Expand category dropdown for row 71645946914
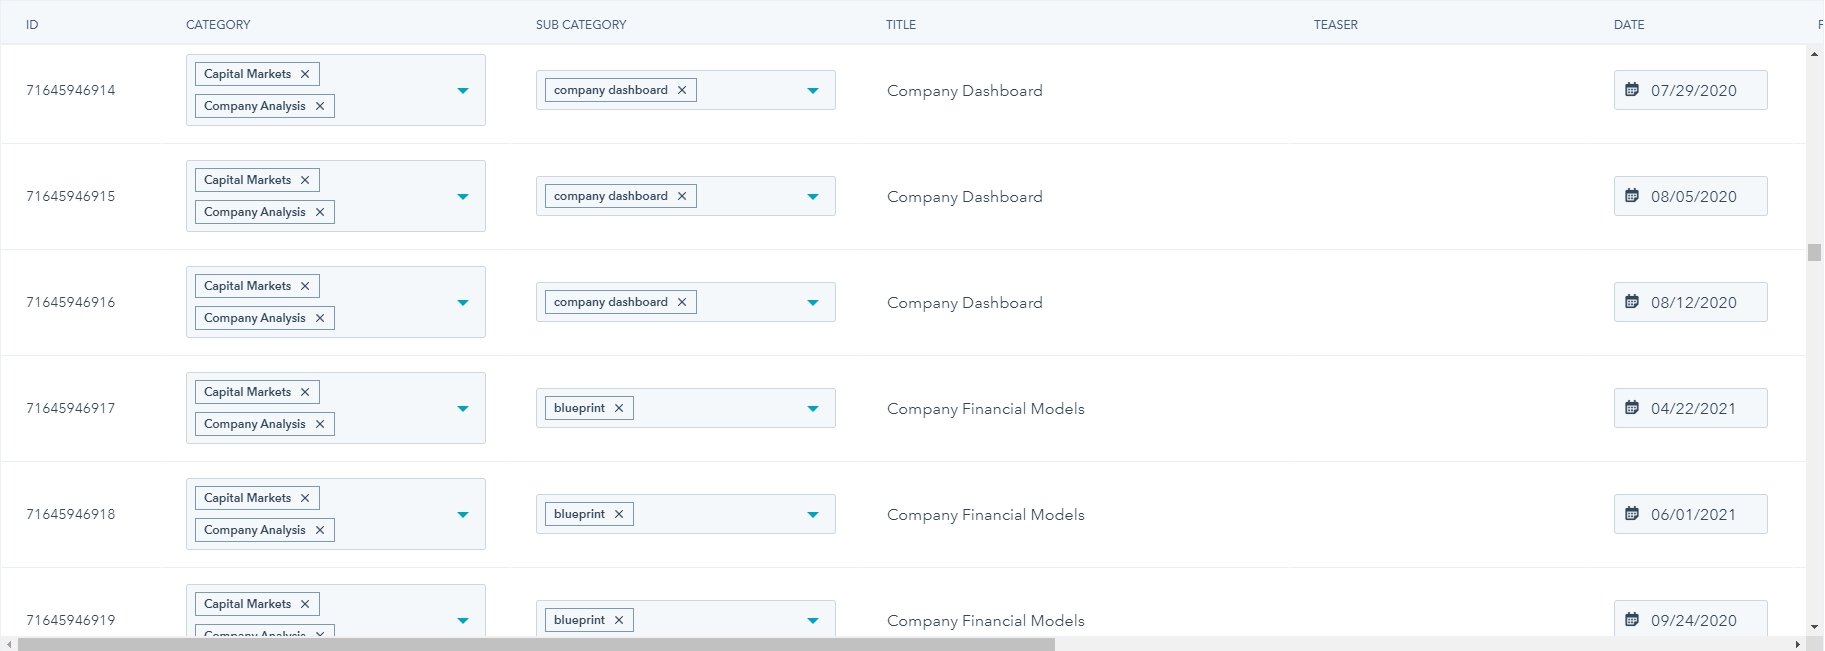Screen dimensions: 1825x651 point(463,90)
